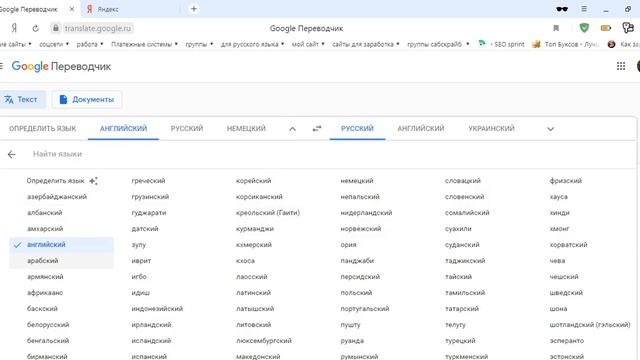Choose иврит from the language list
Viewport: 640px width, 360px height.
141,260
